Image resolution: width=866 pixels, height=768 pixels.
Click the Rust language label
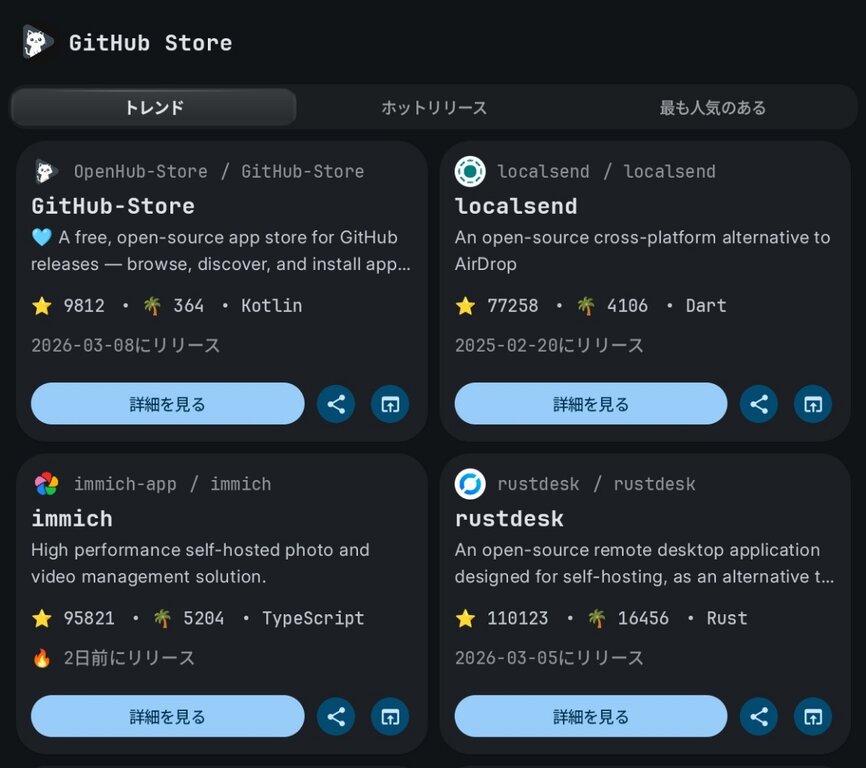(x=727, y=618)
